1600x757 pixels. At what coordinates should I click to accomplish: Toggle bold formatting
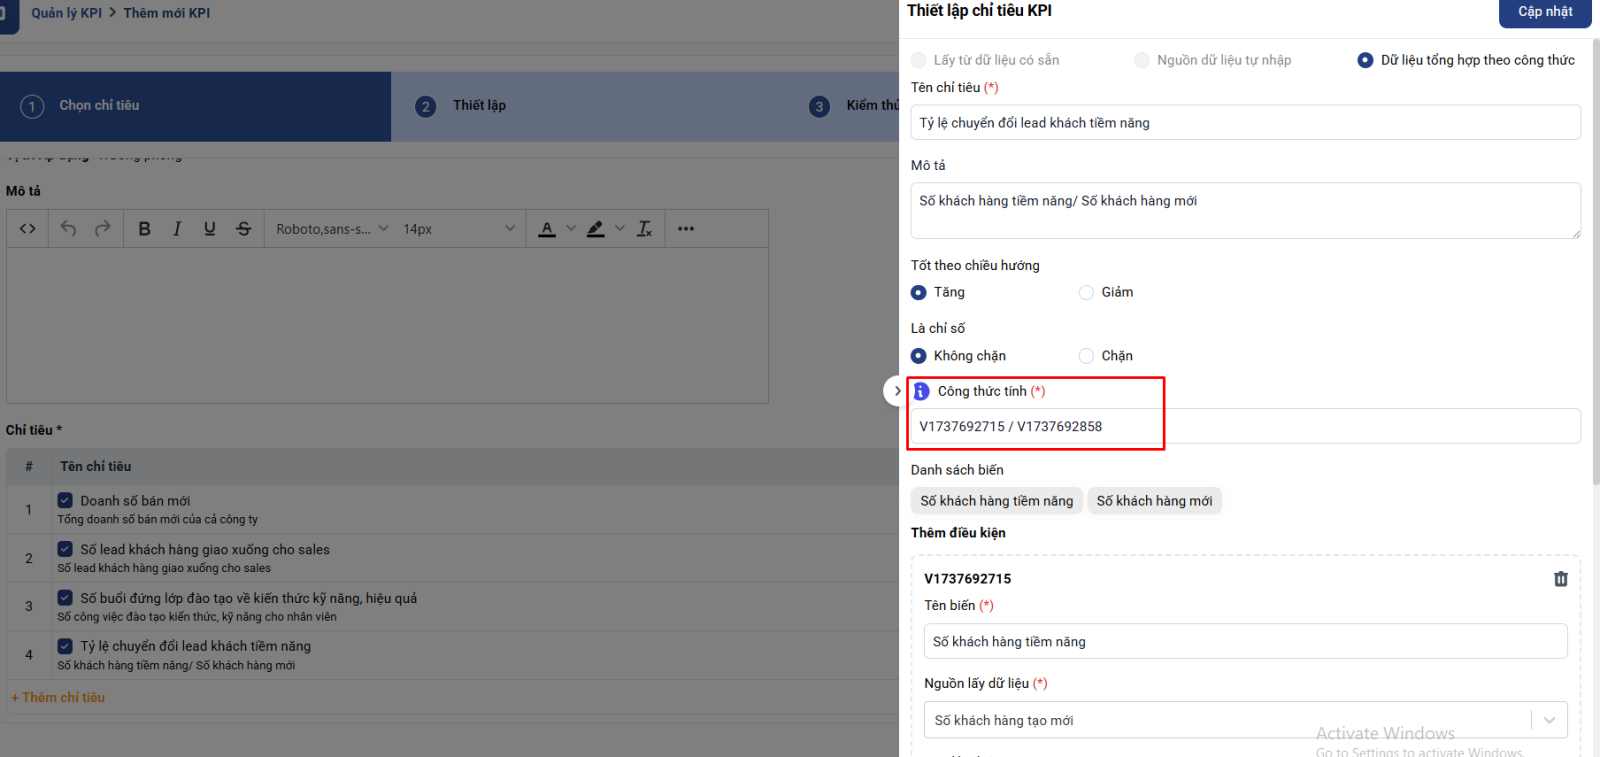(144, 229)
